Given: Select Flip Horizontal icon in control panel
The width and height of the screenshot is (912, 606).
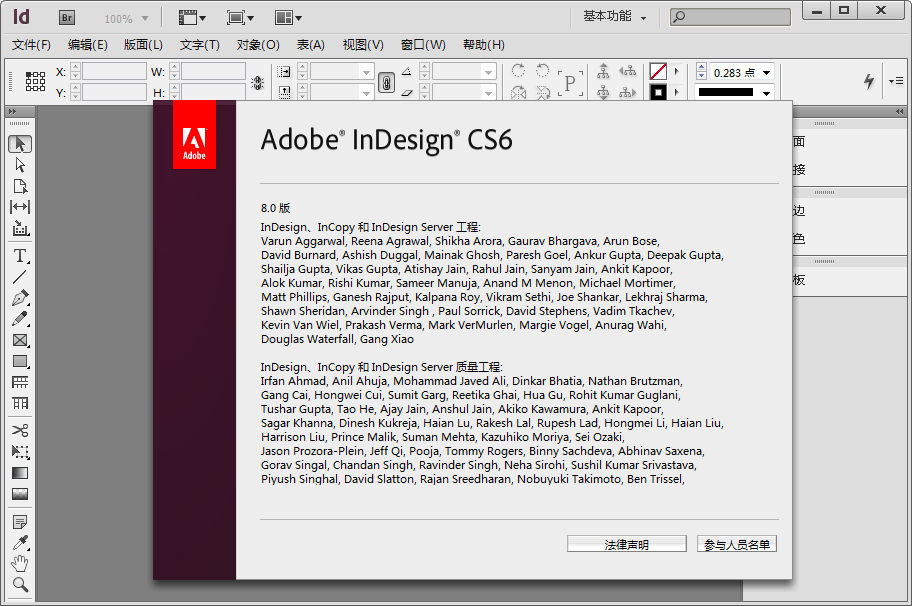Looking at the screenshot, I should point(518,92).
